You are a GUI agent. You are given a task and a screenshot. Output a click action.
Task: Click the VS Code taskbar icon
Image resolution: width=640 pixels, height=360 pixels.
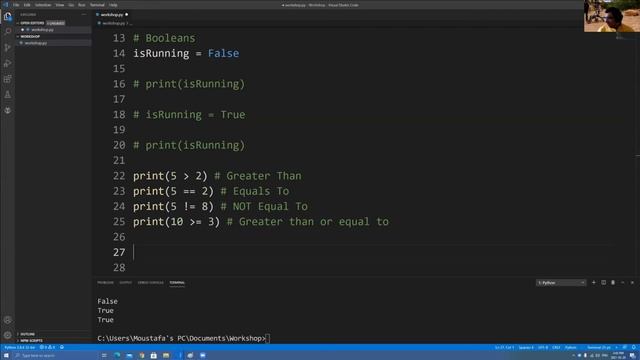(178, 356)
